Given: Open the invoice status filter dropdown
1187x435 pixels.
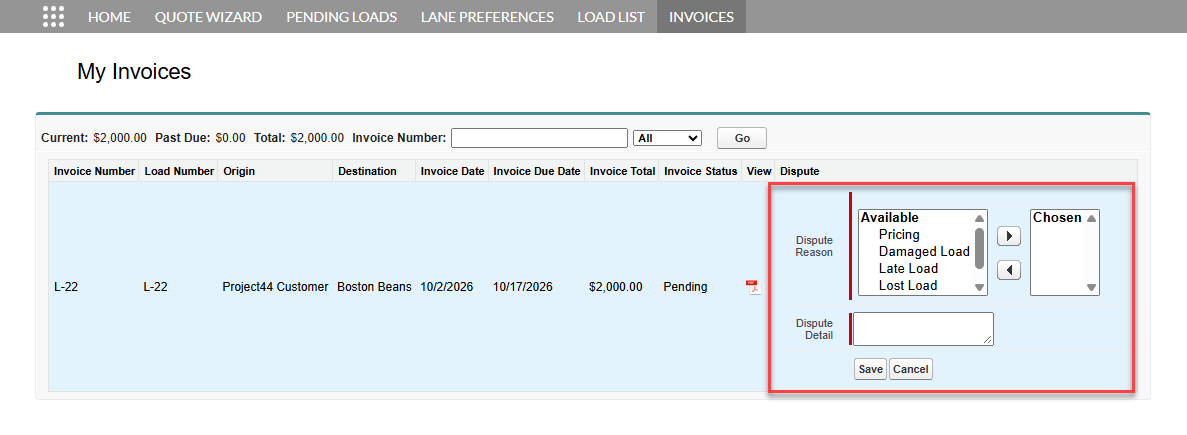Looking at the screenshot, I should [667, 138].
